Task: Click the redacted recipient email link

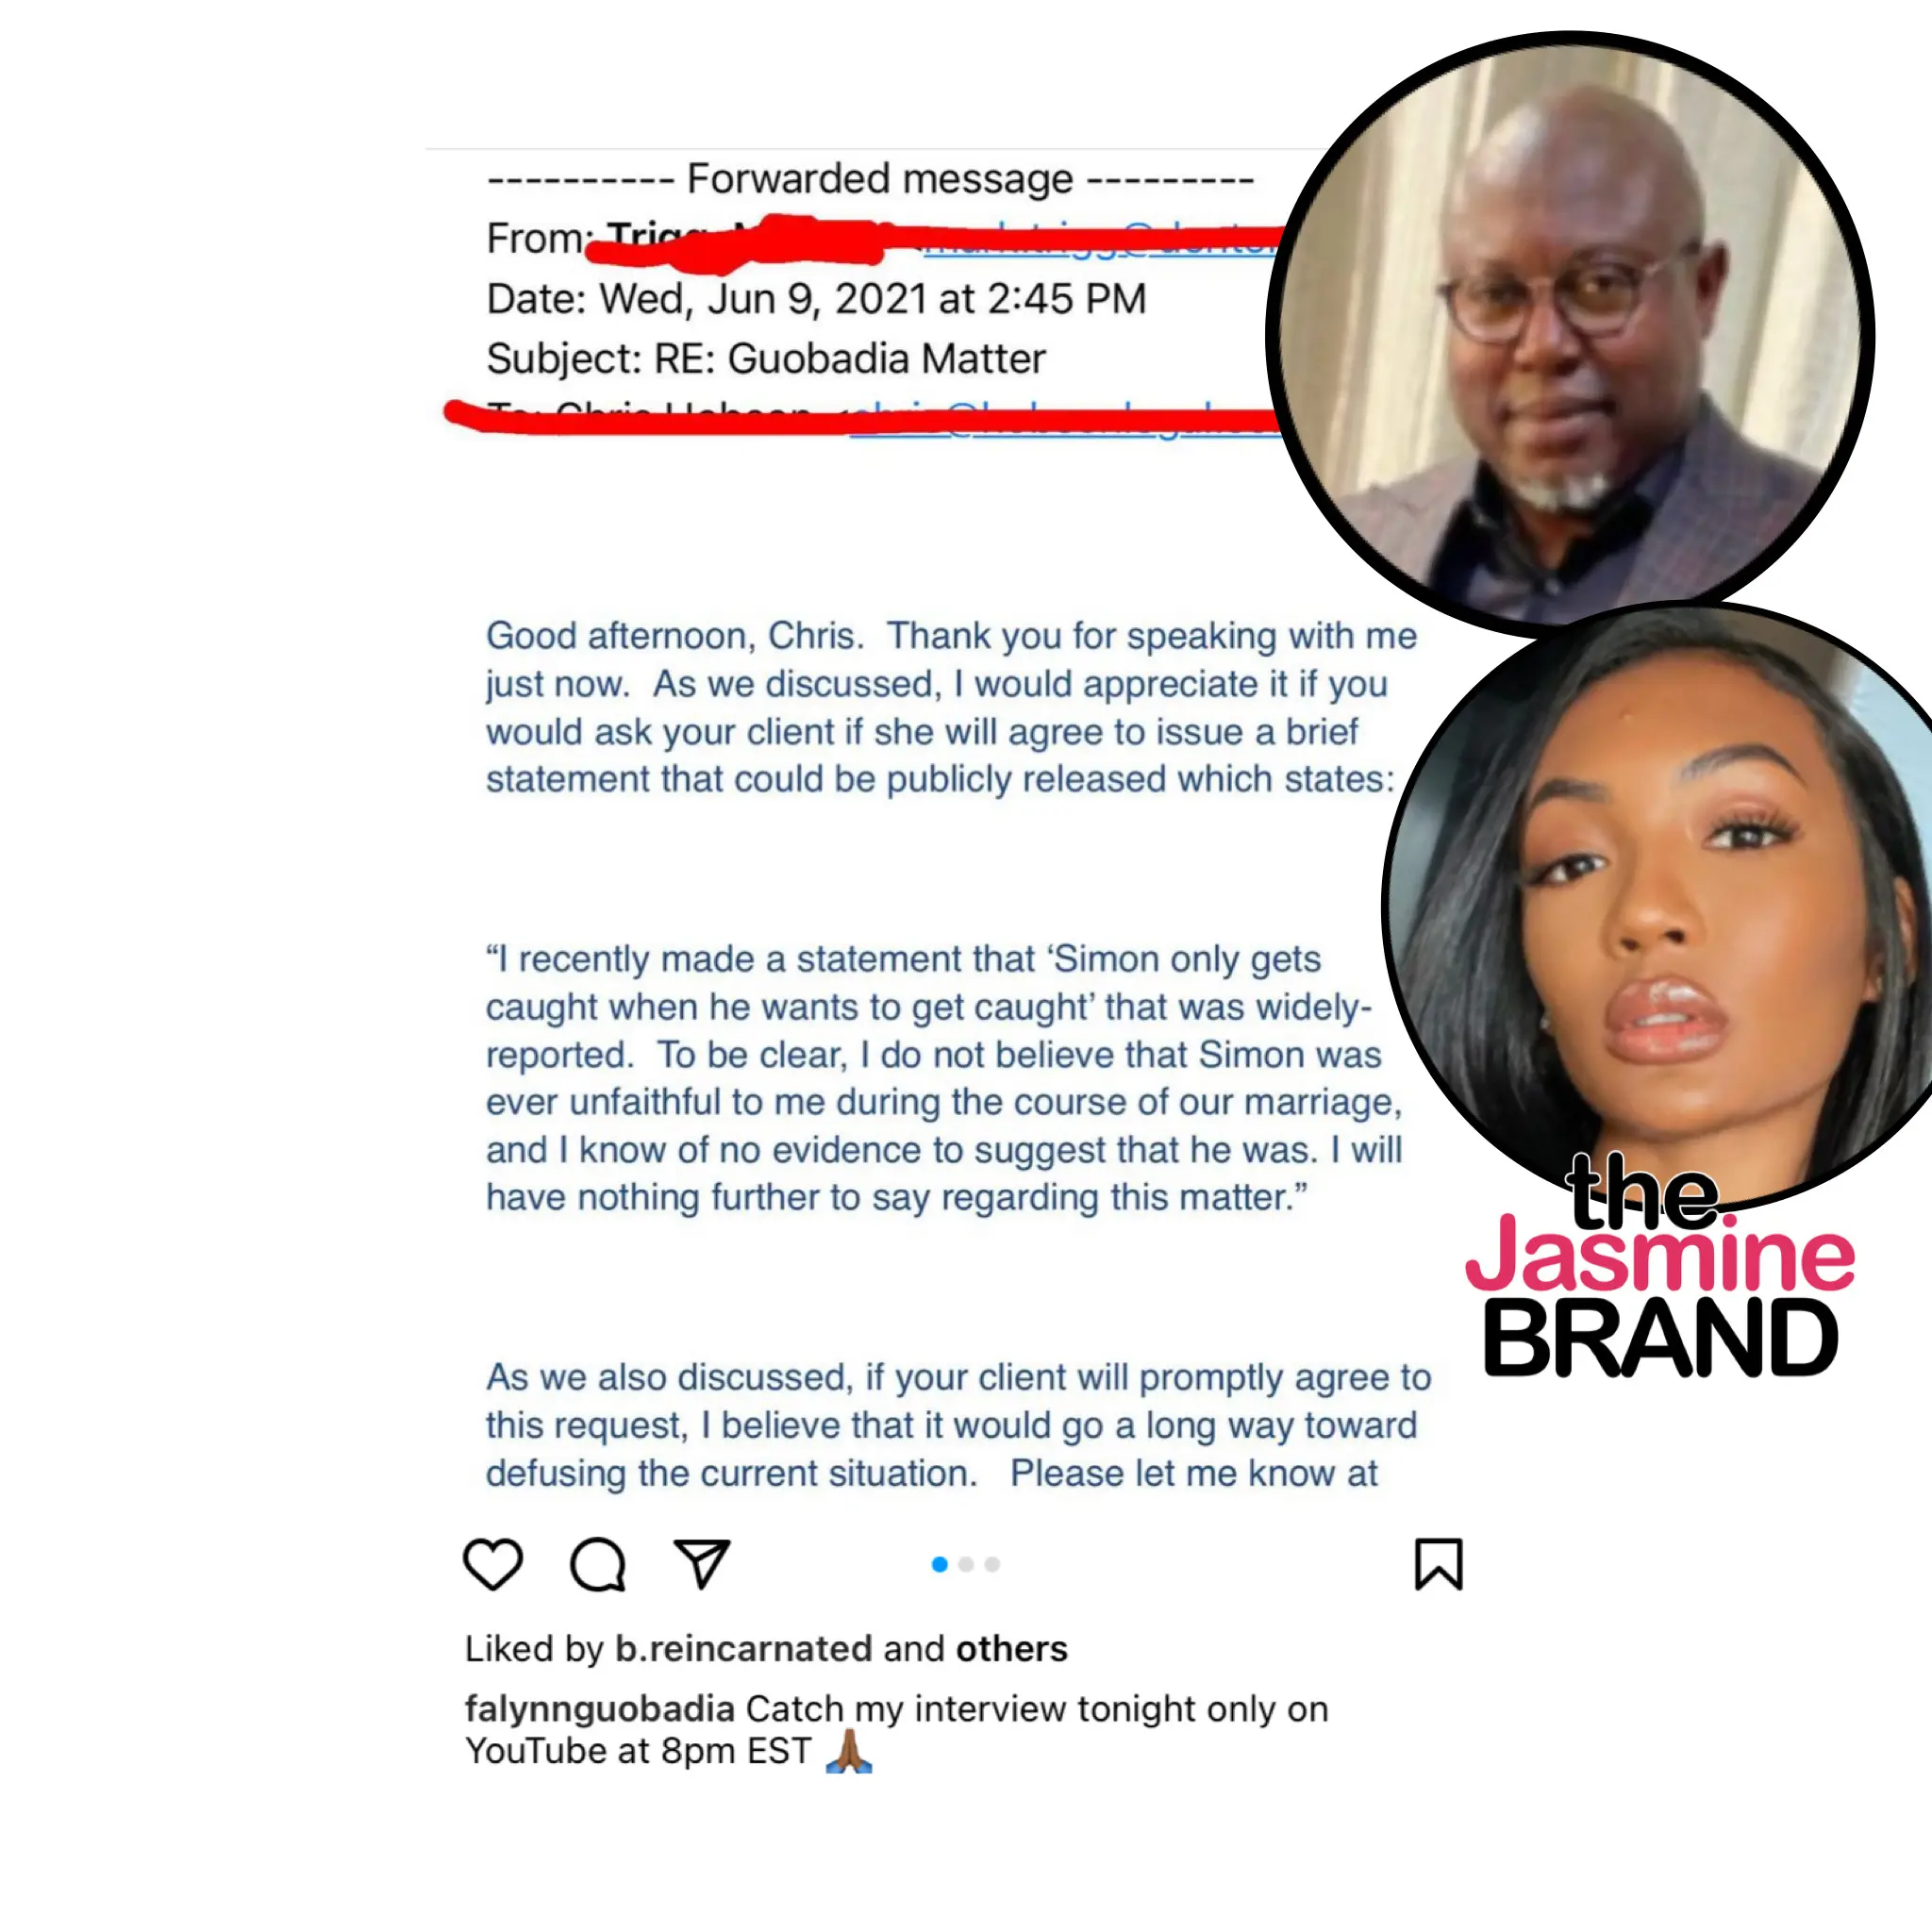Action: (x=1065, y=418)
